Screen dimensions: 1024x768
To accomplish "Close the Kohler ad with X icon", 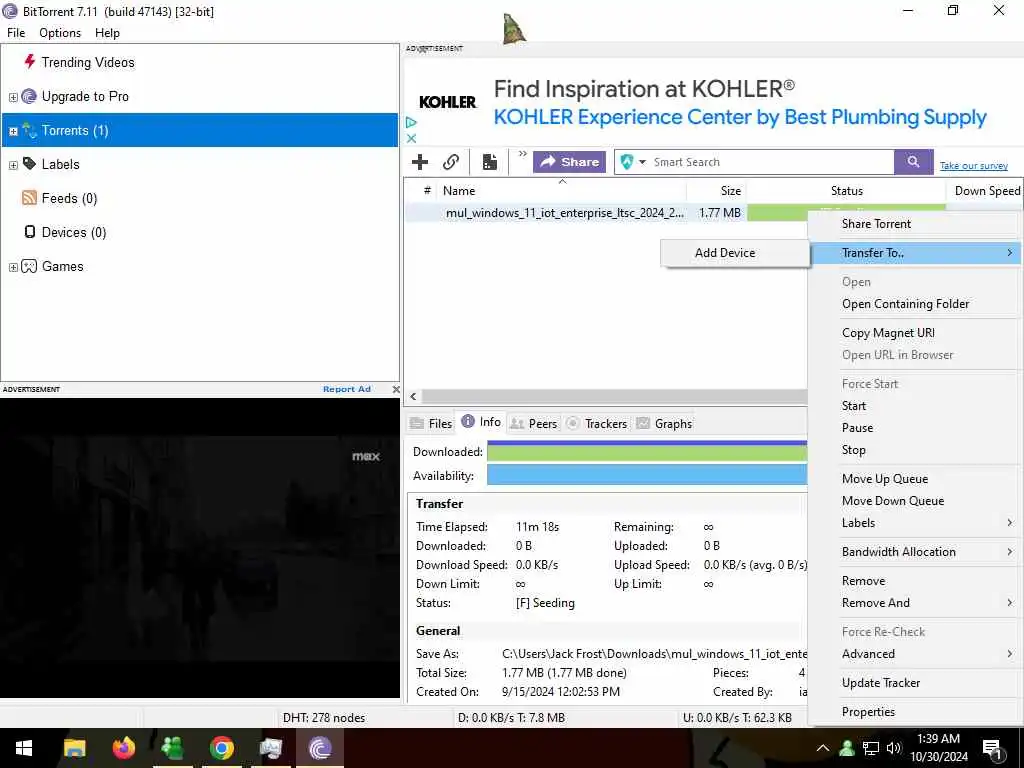I will (x=411, y=138).
